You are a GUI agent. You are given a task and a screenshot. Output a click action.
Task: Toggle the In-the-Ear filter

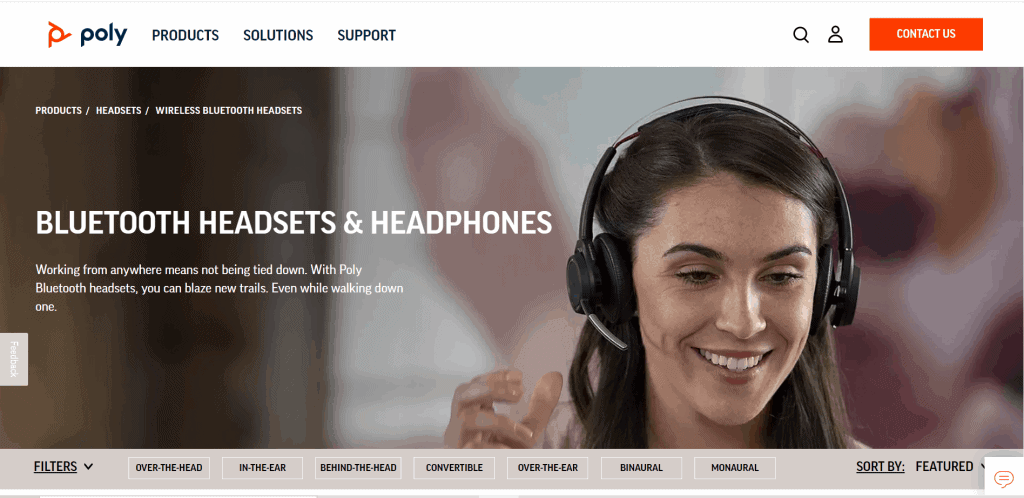262,468
